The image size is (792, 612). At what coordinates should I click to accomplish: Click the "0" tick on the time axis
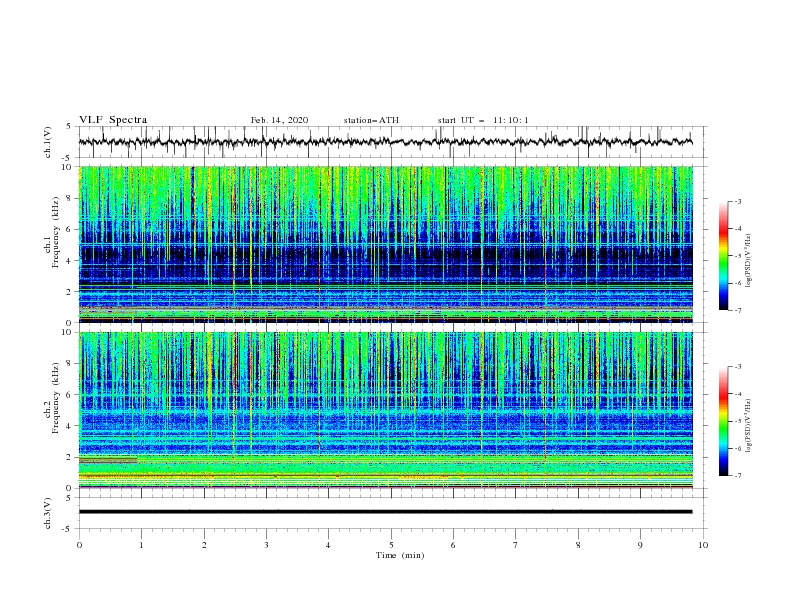point(79,545)
